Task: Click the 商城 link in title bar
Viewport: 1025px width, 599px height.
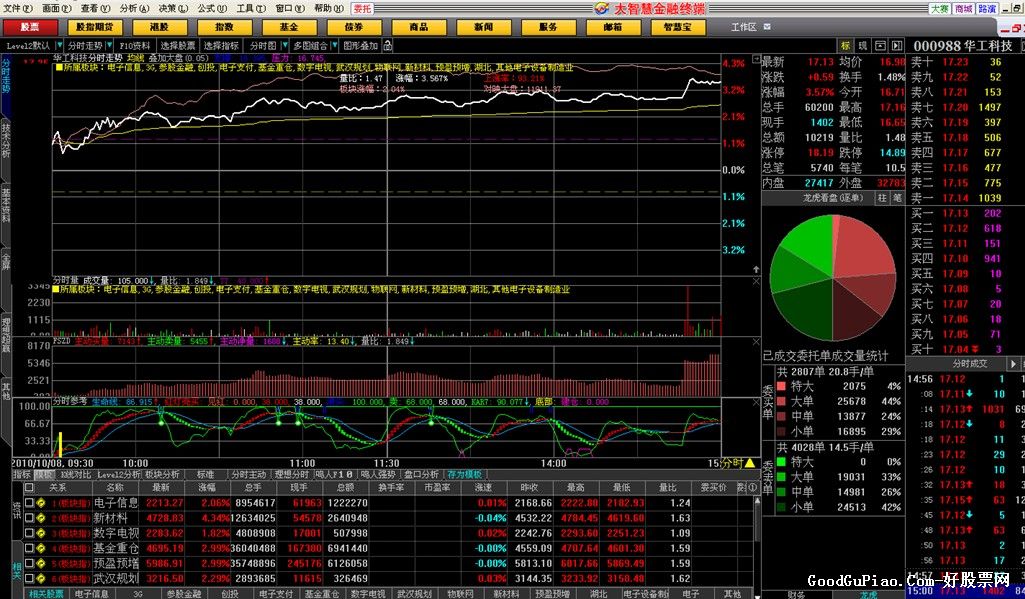Action: pos(964,9)
